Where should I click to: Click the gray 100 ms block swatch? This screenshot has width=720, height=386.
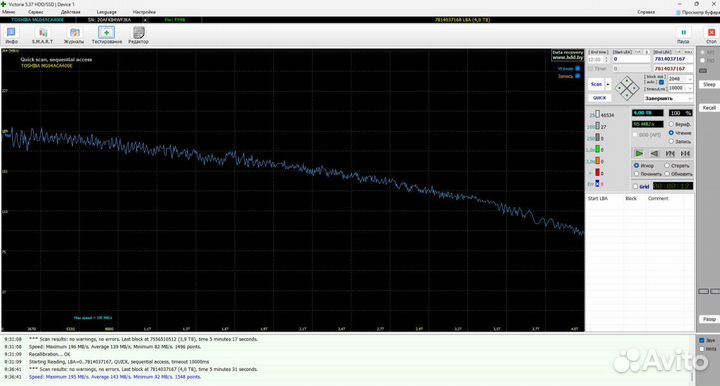(x=597, y=126)
